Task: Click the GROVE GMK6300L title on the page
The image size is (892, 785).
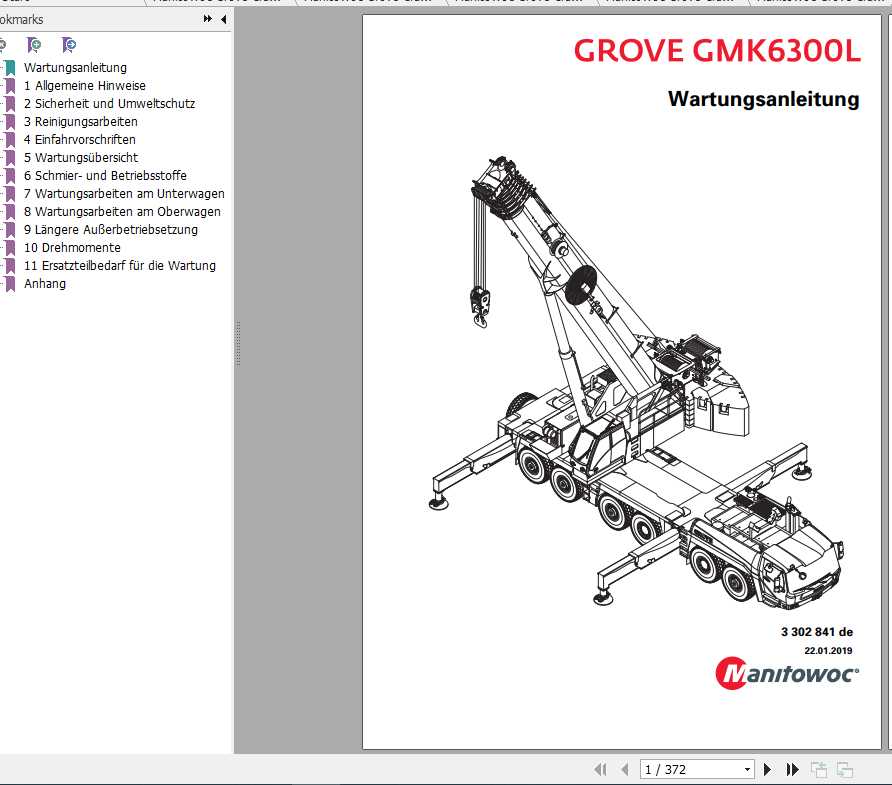Action: 717,51
